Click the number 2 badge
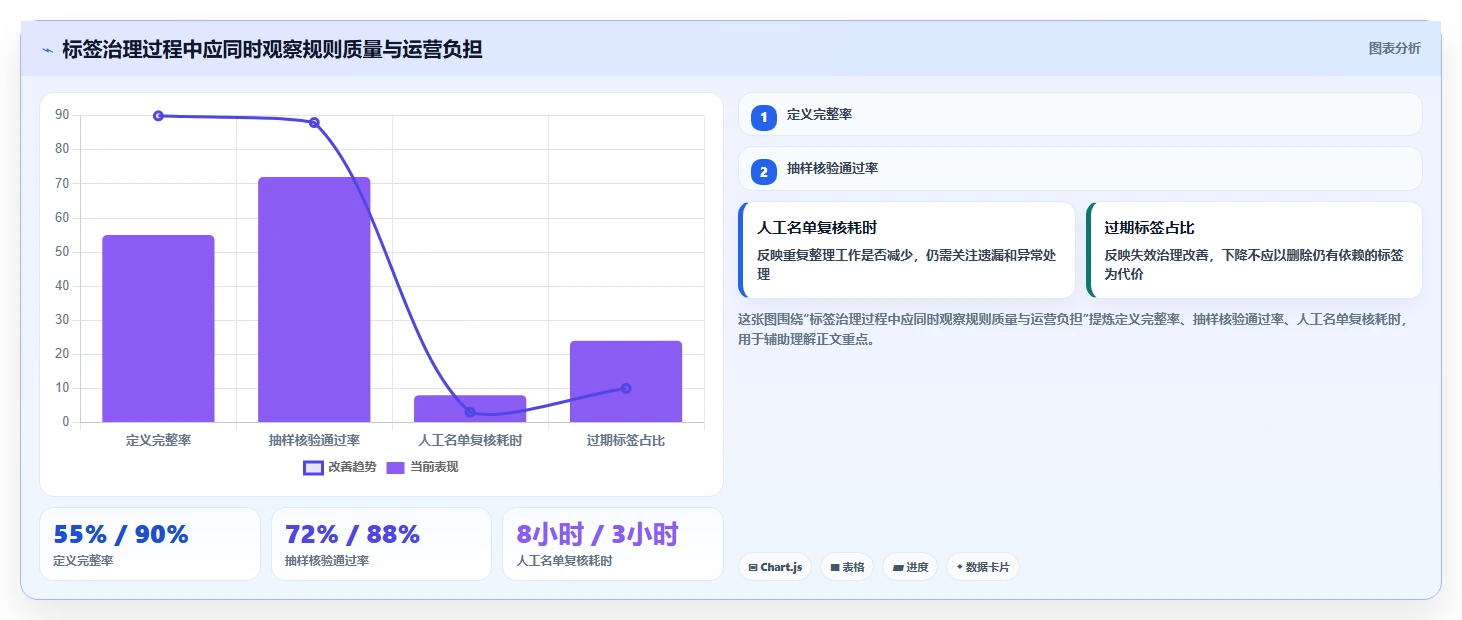The image size is (1462, 620). 764,172
